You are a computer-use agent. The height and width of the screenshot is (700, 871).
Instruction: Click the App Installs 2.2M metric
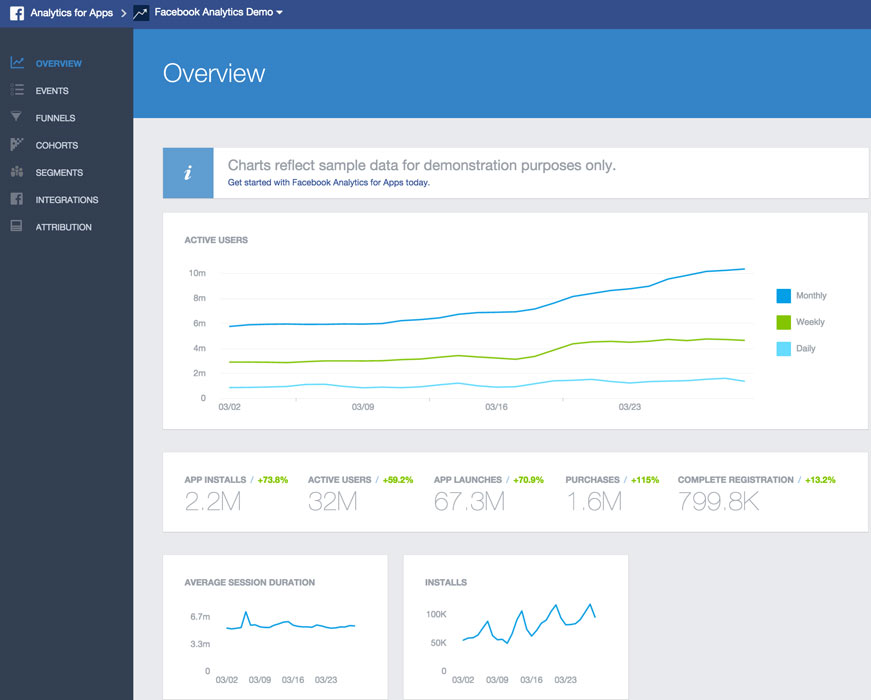[213, 502]
